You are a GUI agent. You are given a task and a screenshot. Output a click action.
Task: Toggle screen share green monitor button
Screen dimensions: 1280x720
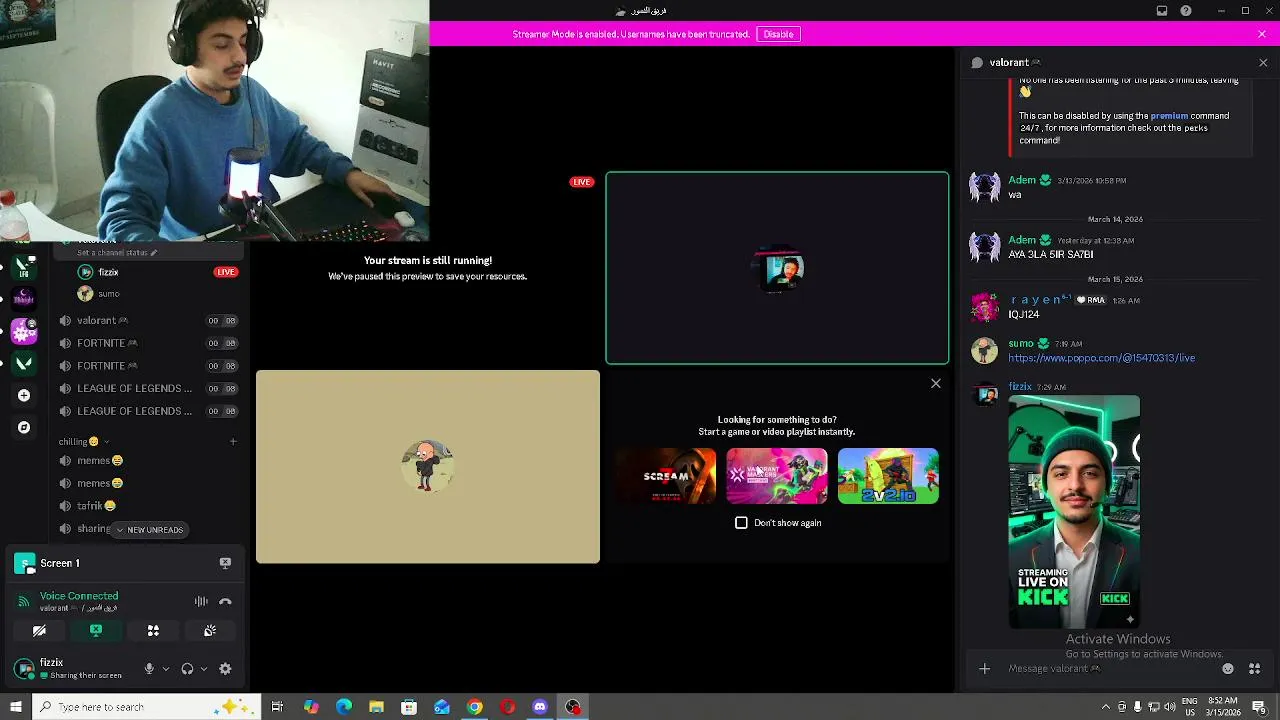(x=96, y=631)
